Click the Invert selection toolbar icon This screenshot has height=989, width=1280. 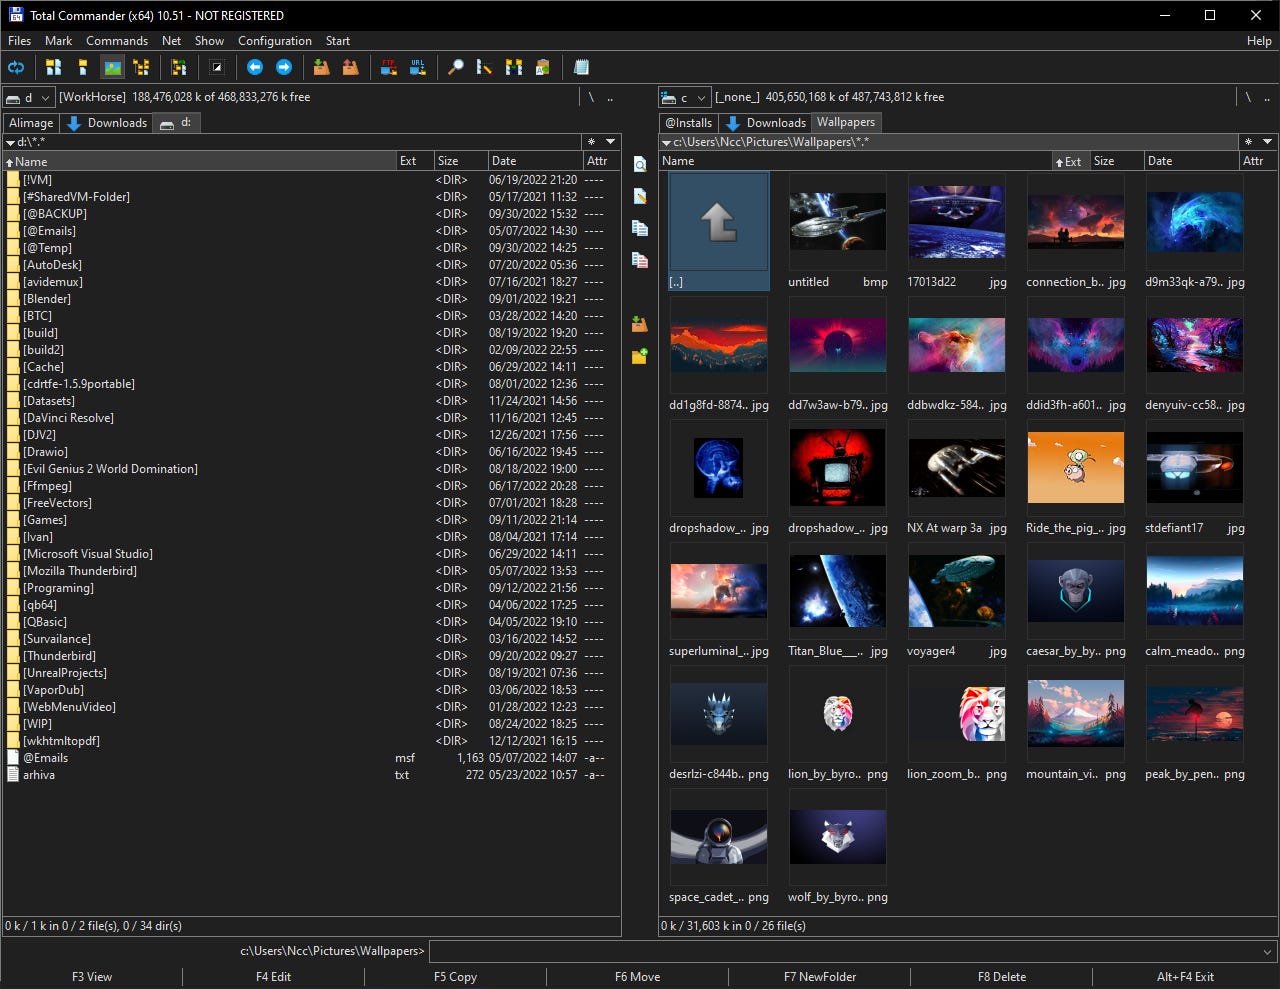coord(217,67)
